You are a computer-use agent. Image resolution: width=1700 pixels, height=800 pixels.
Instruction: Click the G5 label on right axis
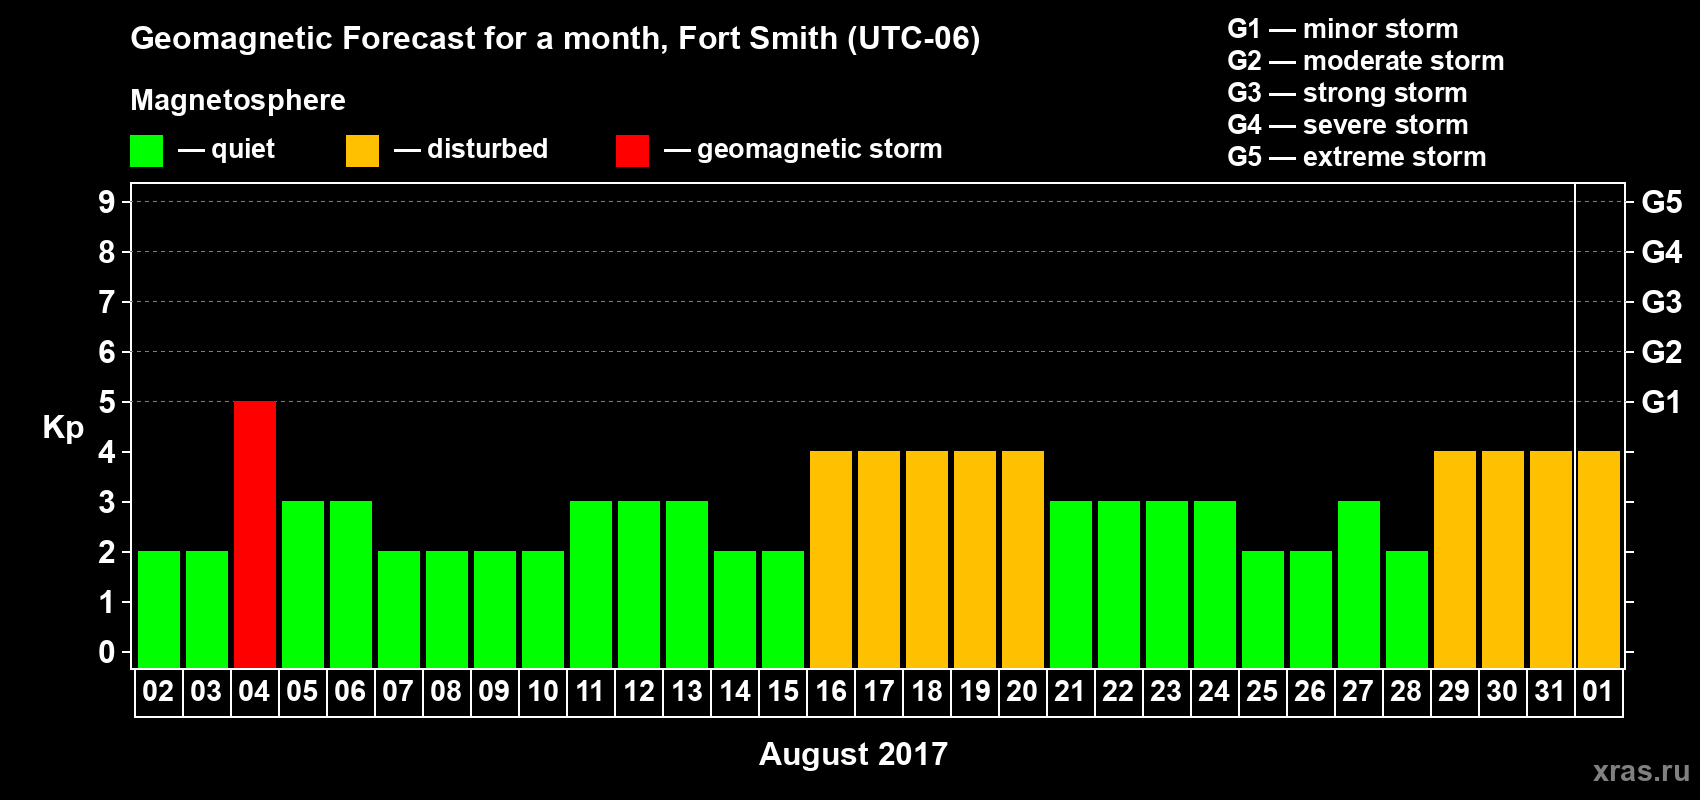[1661, 202]
